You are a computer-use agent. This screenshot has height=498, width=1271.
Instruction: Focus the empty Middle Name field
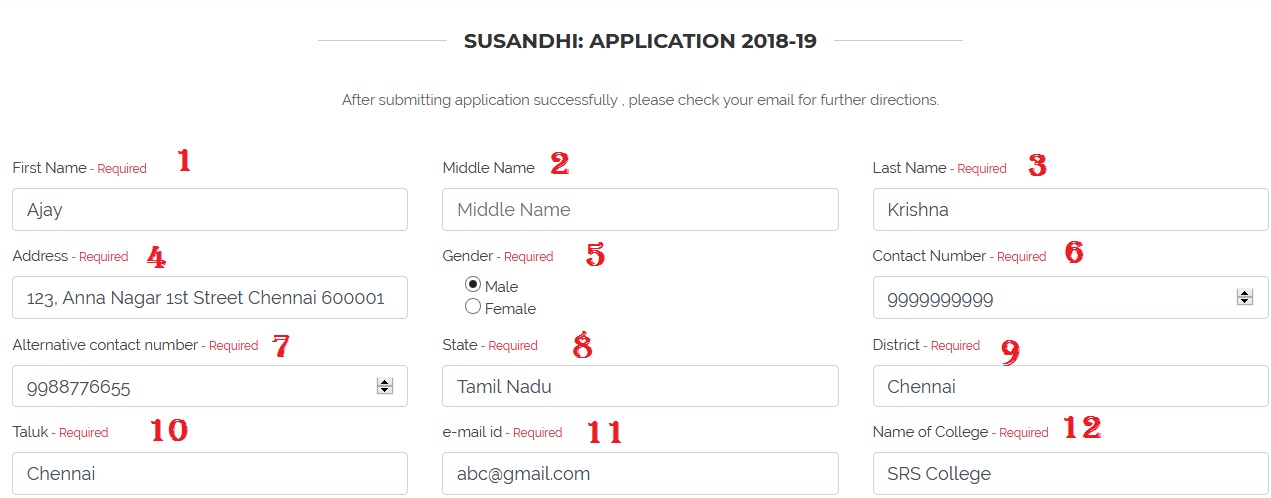(x=640, y=210)
